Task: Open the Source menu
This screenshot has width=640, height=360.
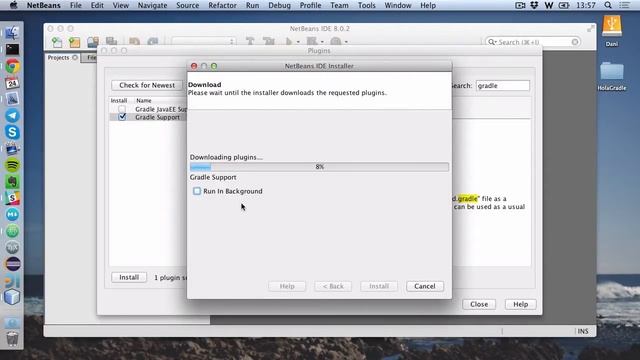Action: pos(187,5)
